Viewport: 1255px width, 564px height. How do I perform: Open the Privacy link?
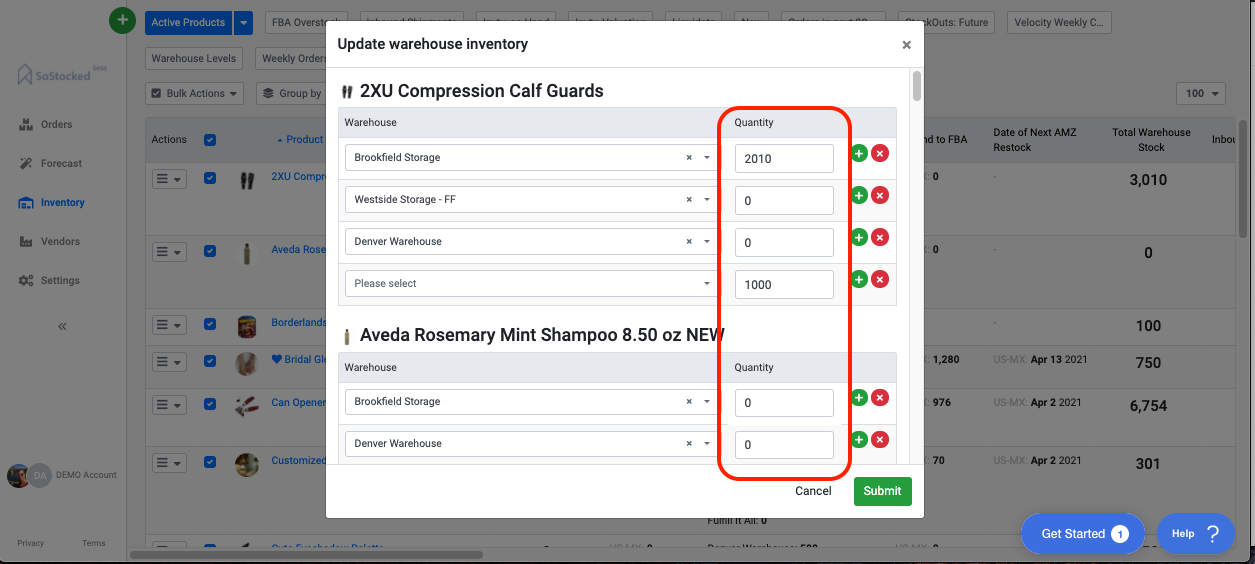coord(31,543)
